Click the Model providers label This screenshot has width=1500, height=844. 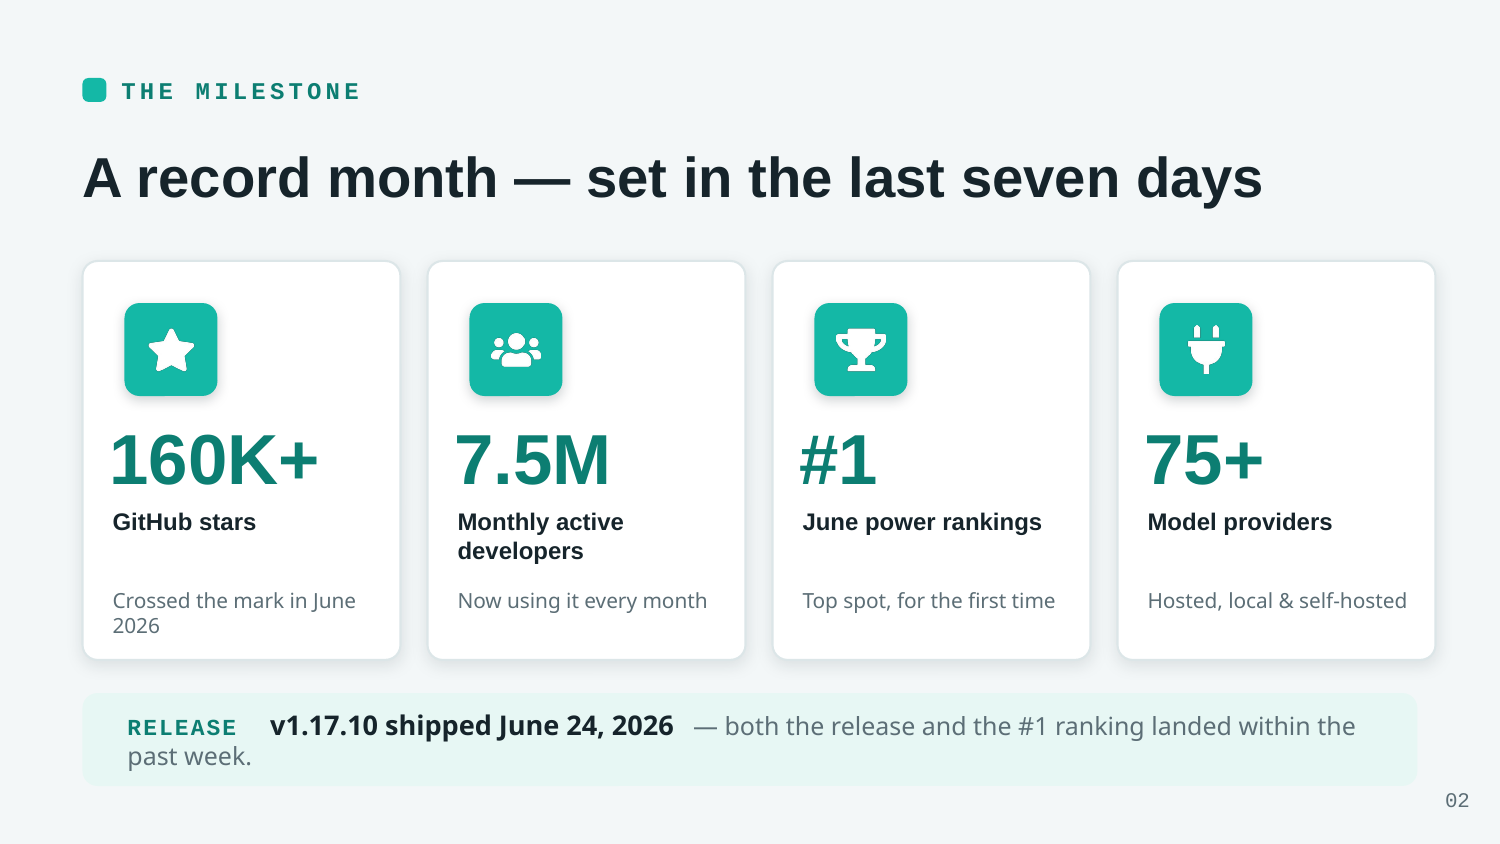pyautogui.click(x=1240, y=522)
